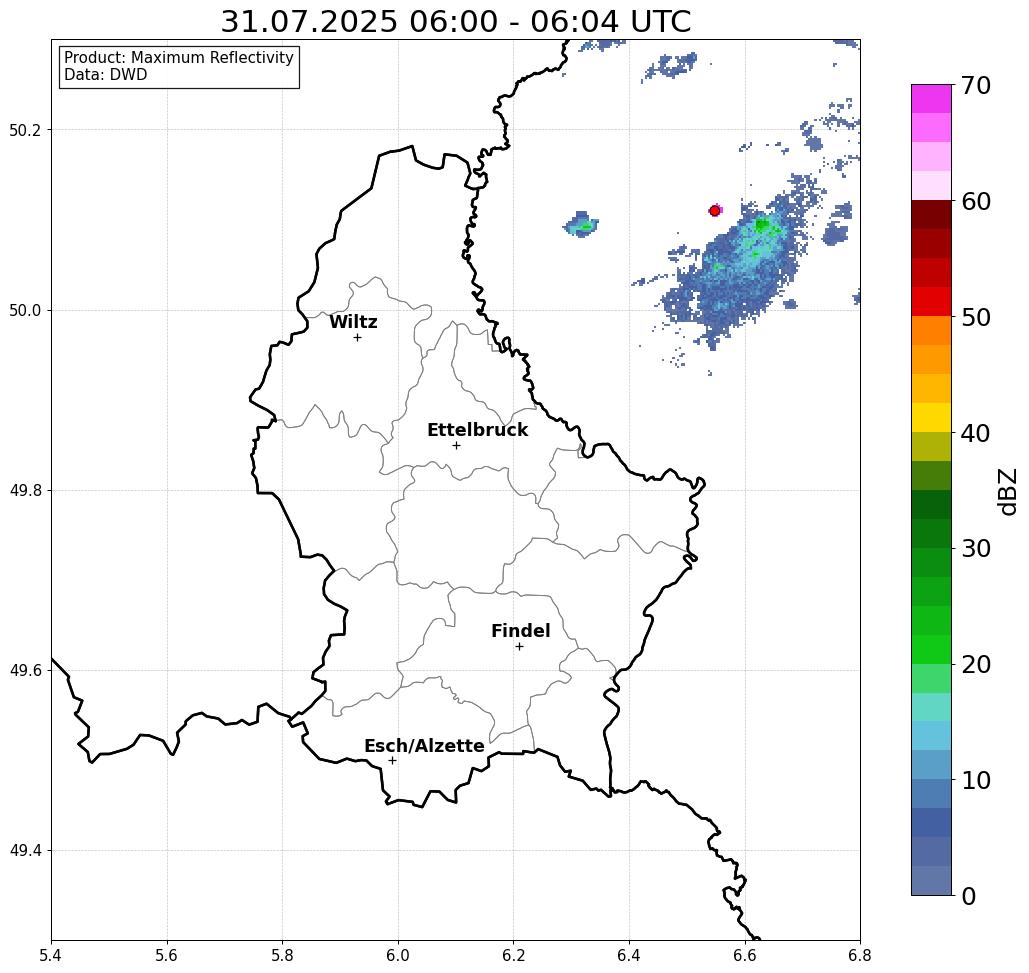Click the cross marker below Wiltz
Image resolution: width=1029 pixels, height=973 pixels.
click(x=357, y=337)
